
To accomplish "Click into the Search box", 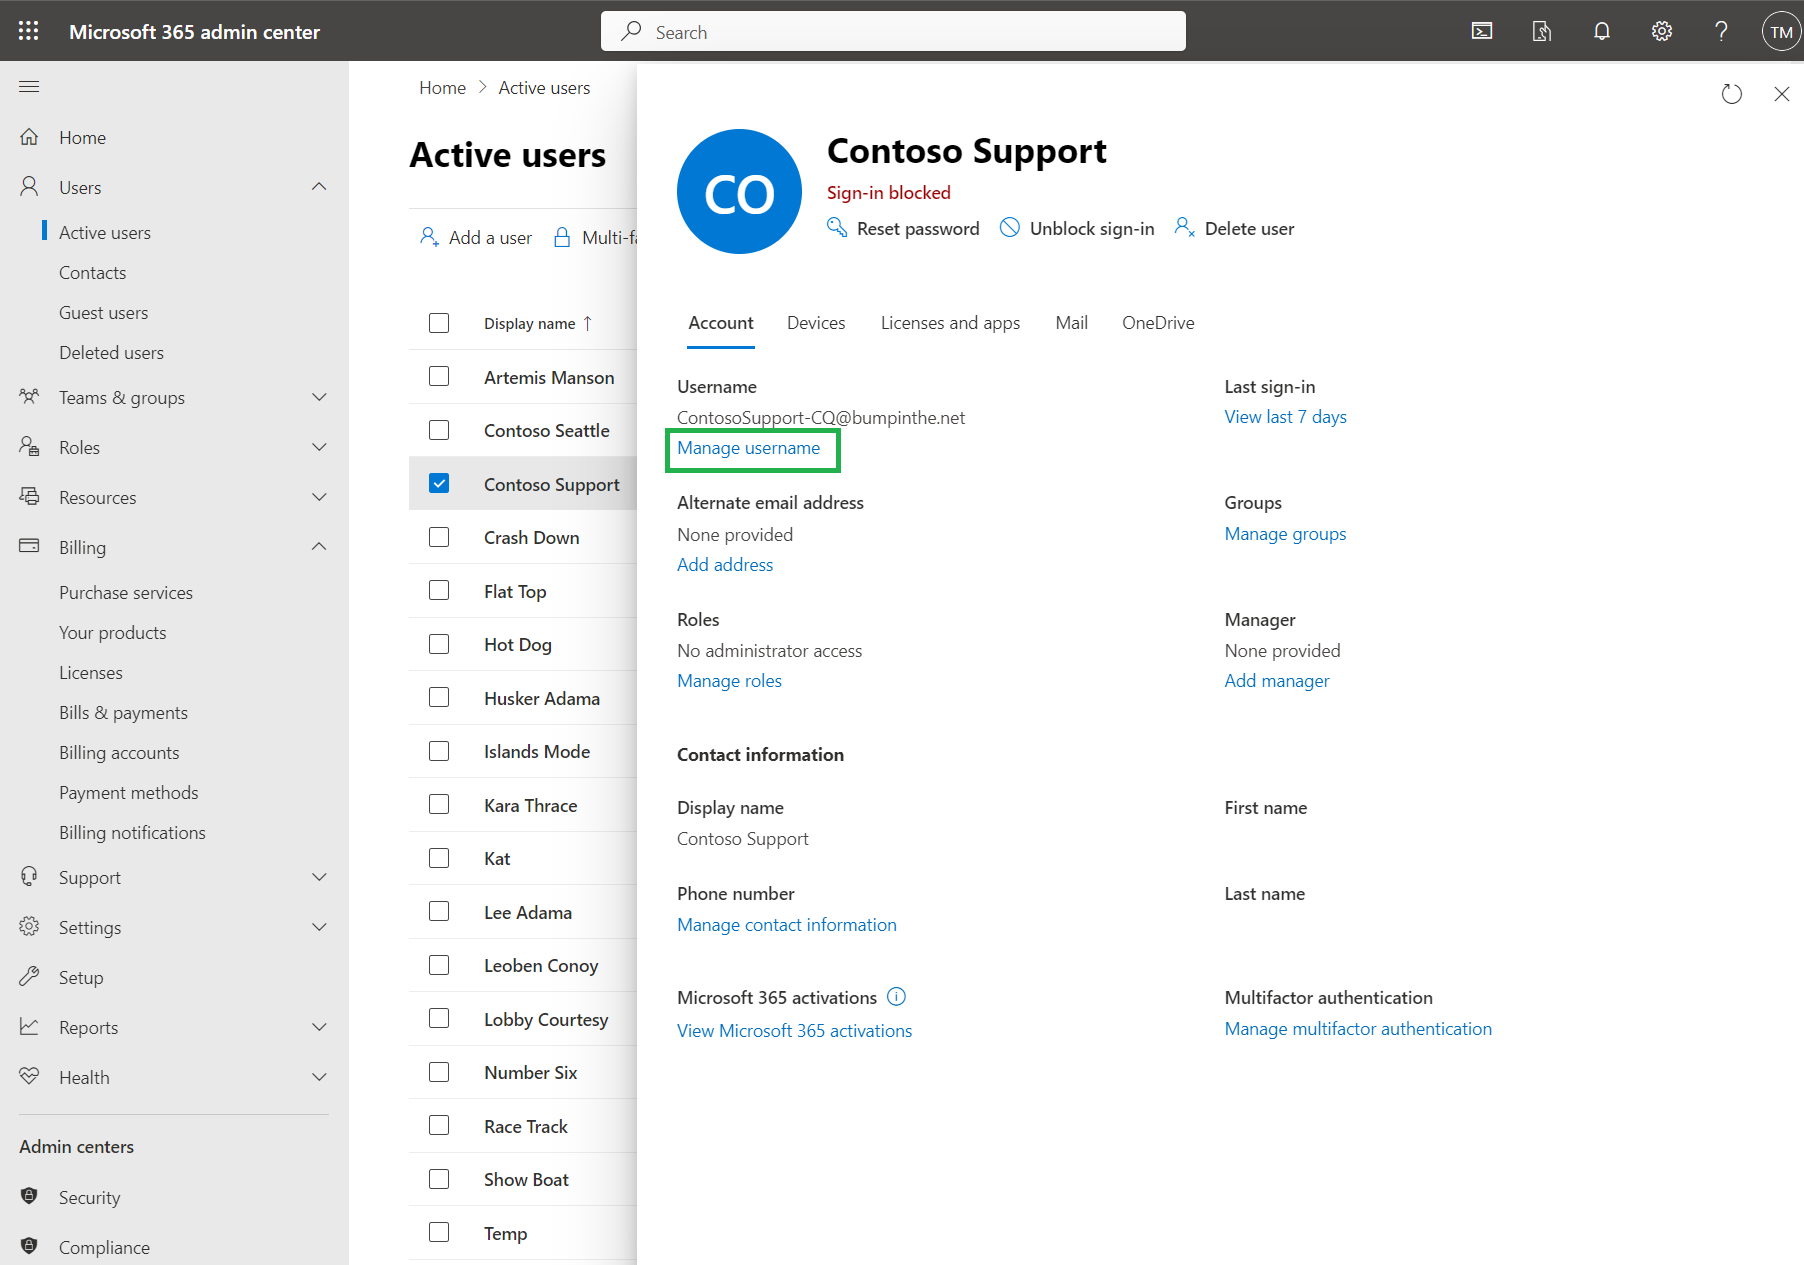I will [x=893, y=32].
